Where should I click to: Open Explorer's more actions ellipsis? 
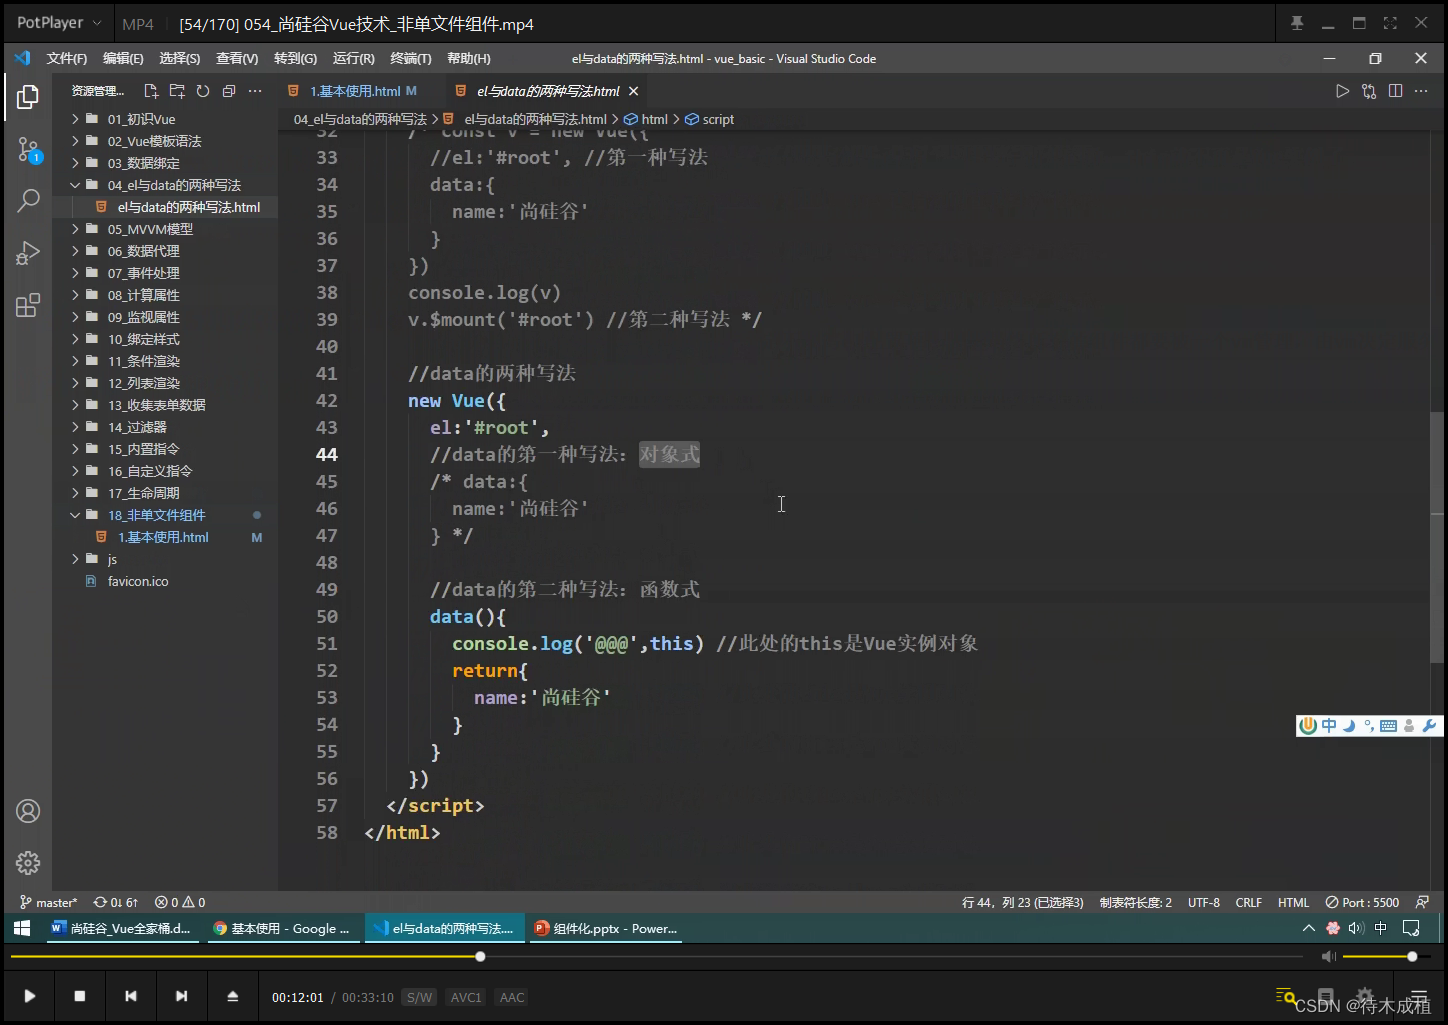pyautogui.click(x=255, y=91)
